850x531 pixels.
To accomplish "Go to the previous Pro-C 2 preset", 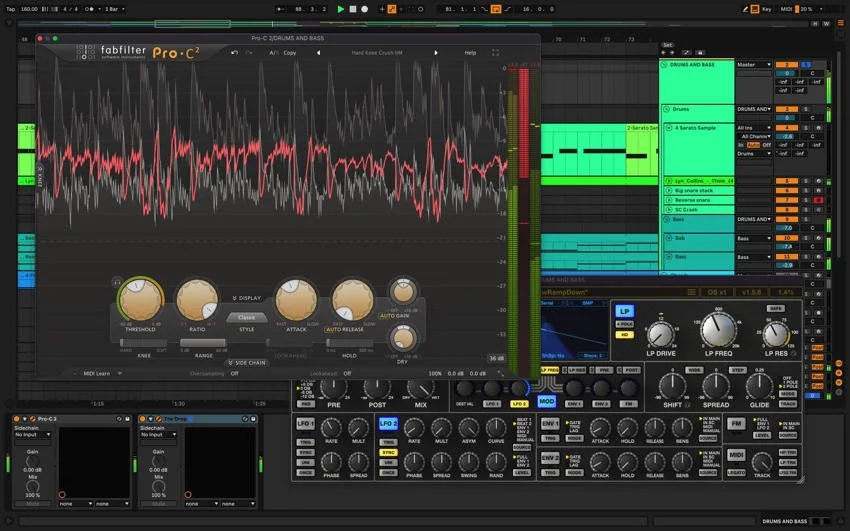I will point(318,53).
